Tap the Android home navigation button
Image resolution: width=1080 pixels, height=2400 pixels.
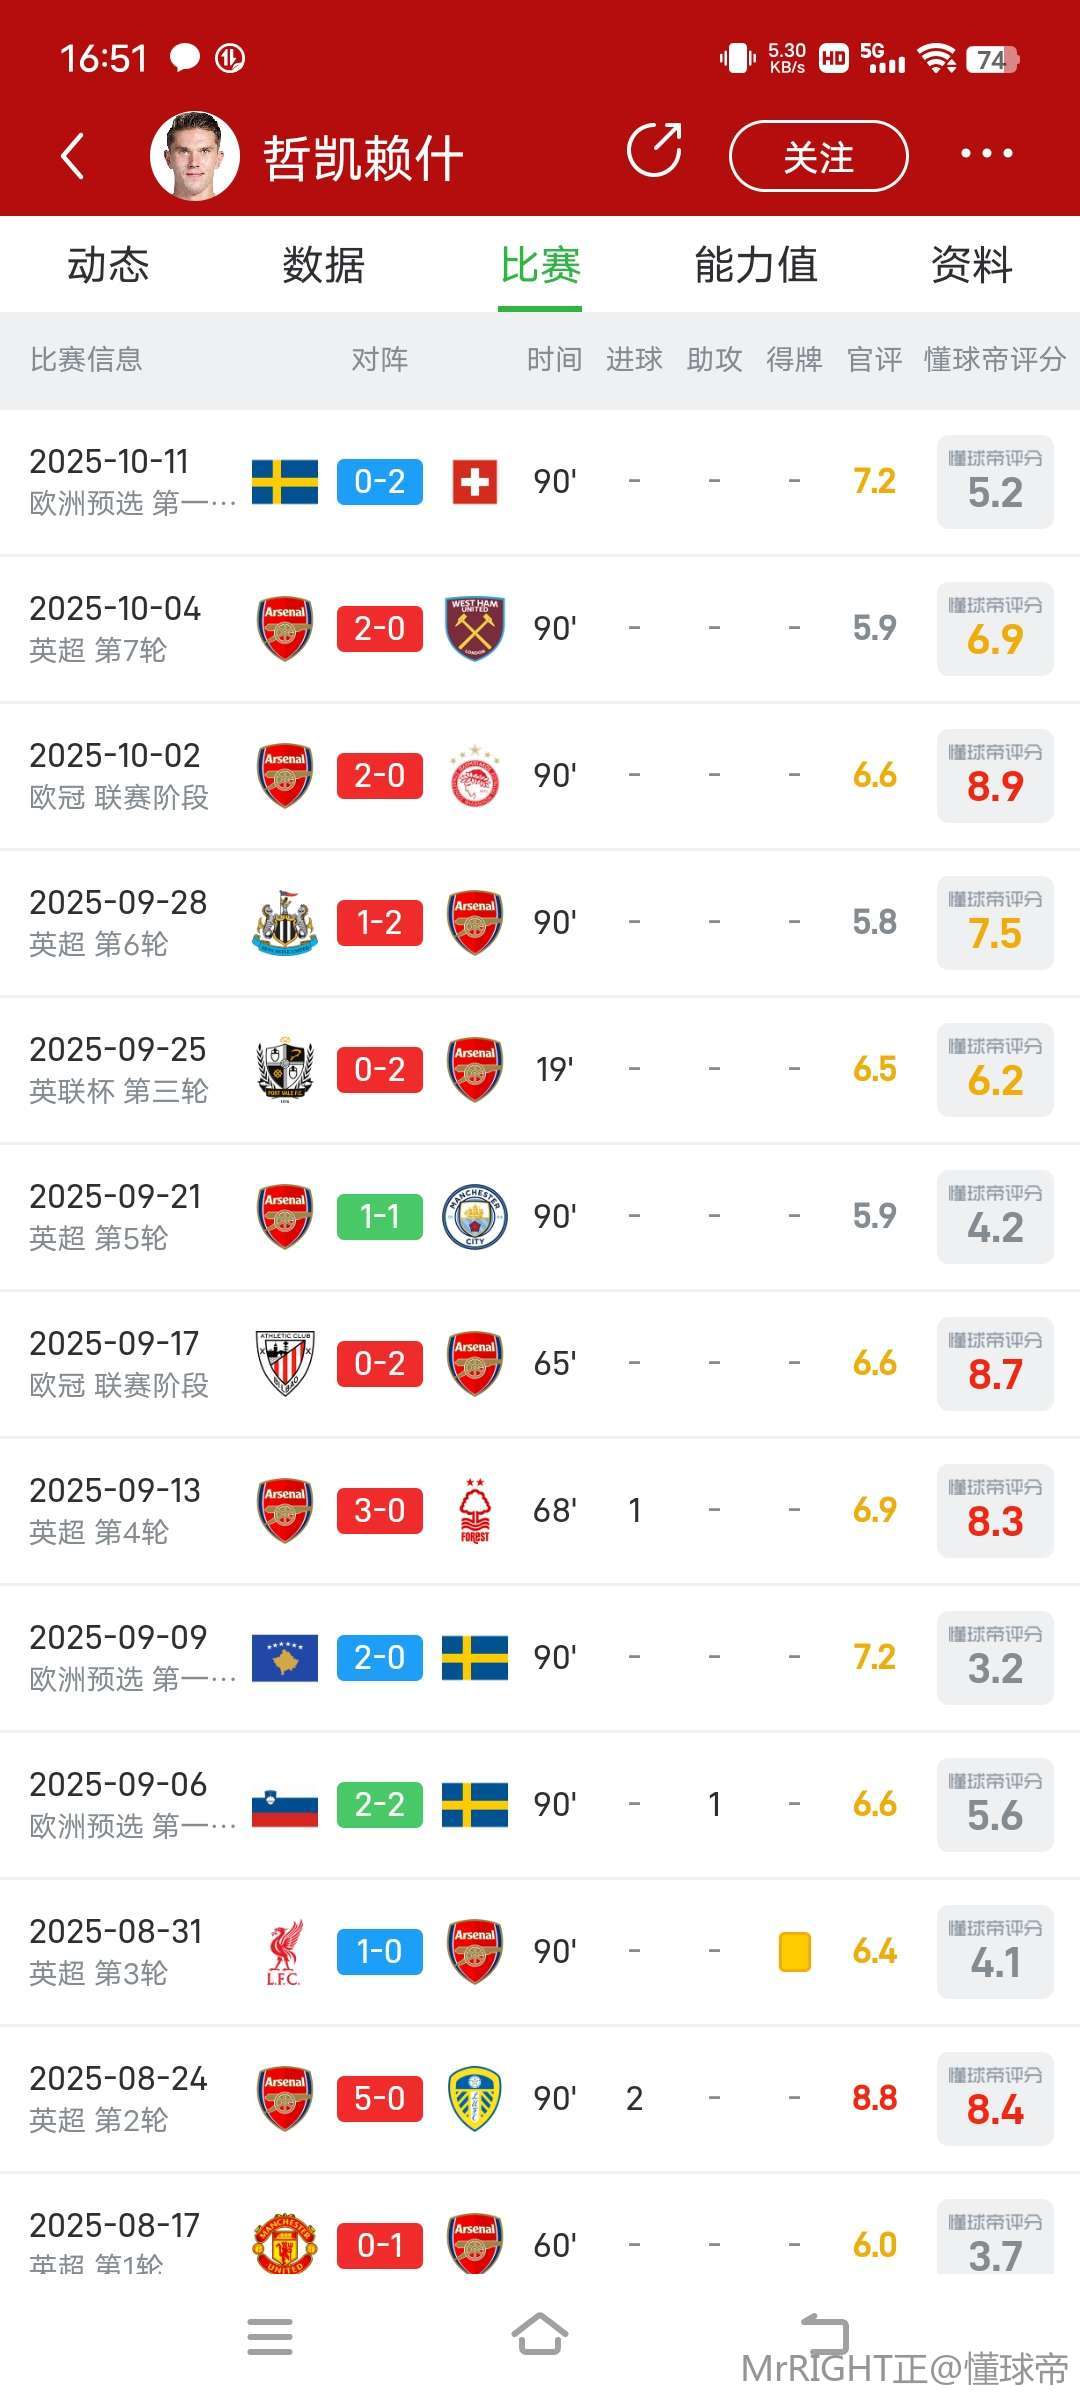(540, 2336)
